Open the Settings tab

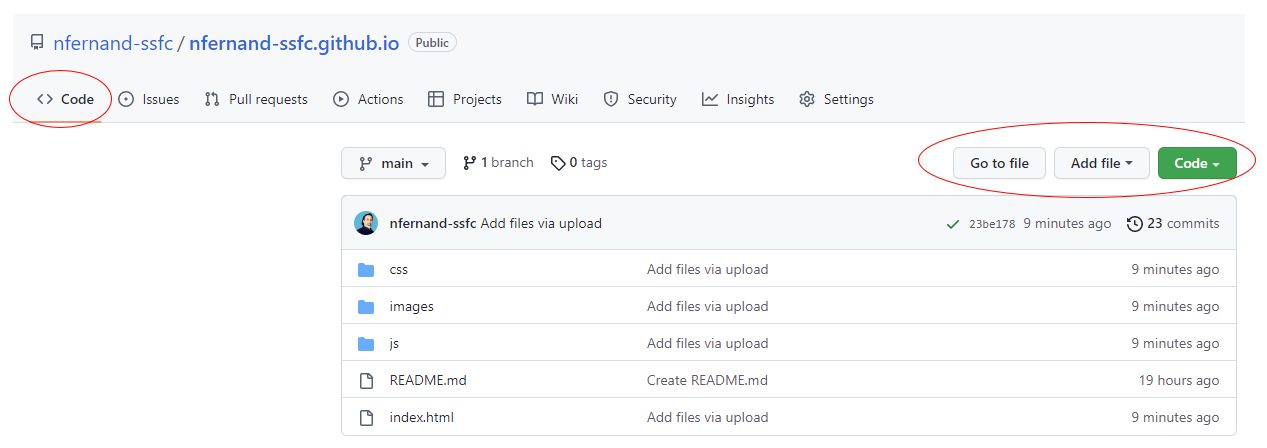coord(836,99)
